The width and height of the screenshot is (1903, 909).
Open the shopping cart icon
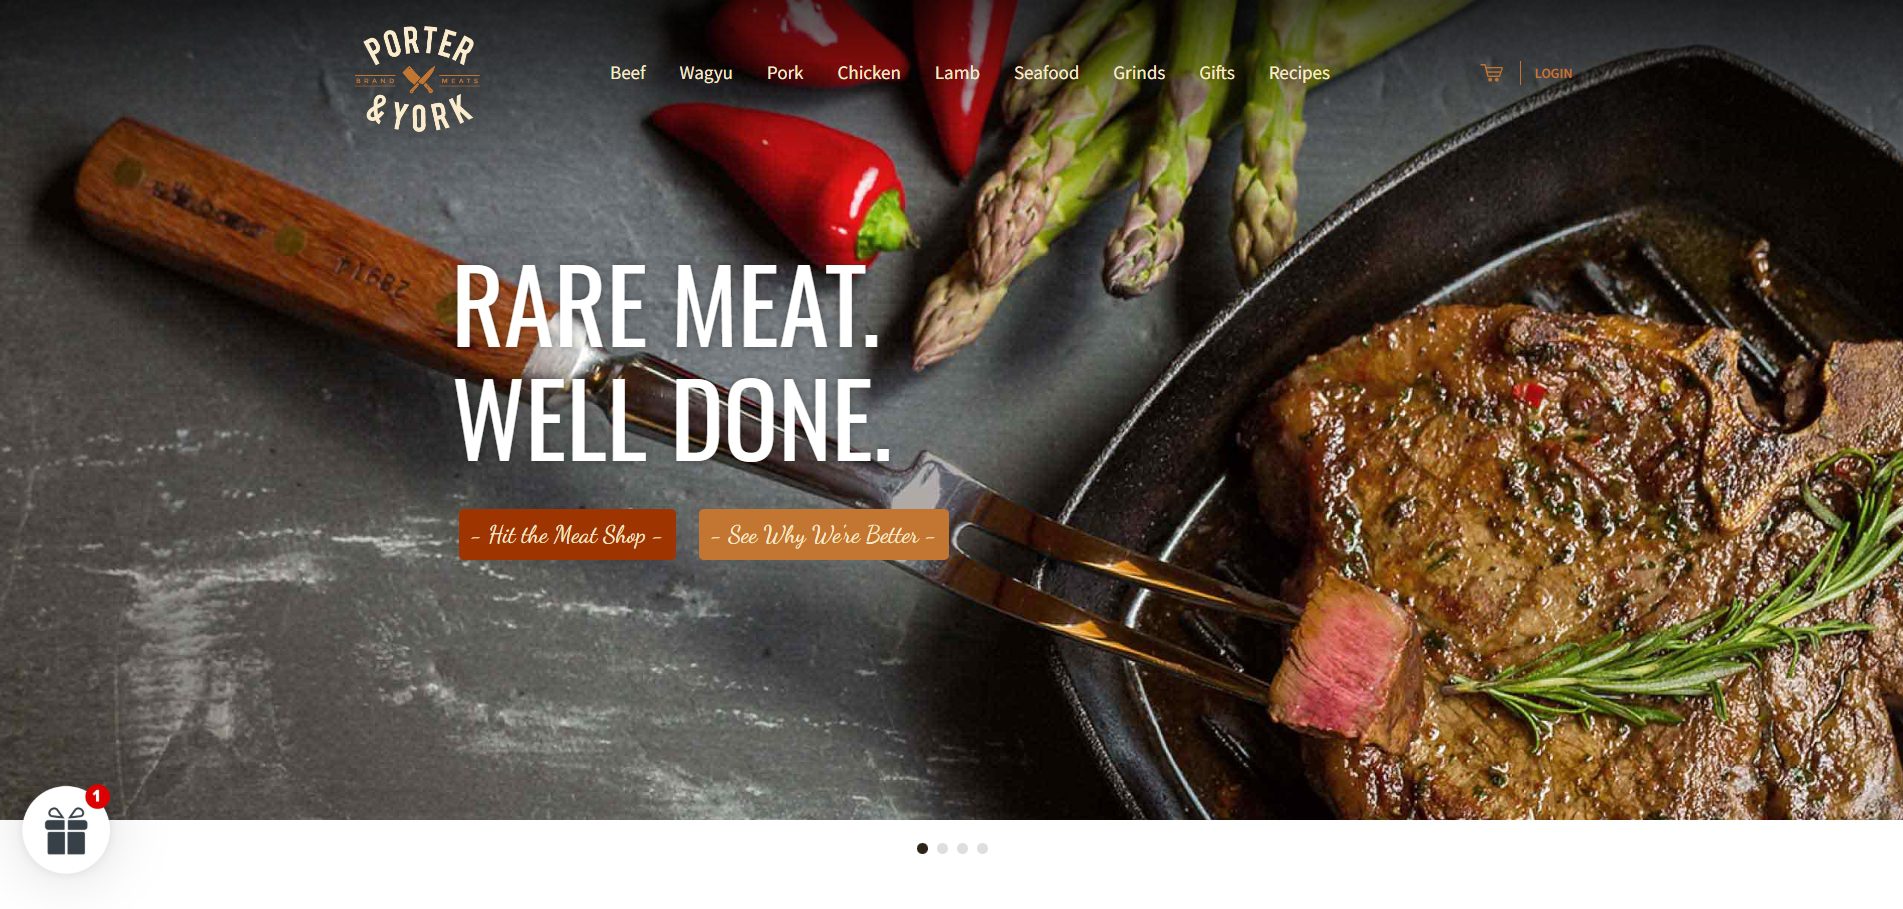[1491, 73]
